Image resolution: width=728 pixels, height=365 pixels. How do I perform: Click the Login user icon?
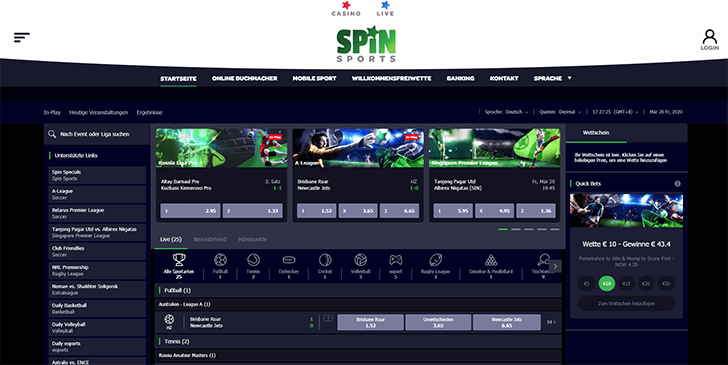[709, 40]
